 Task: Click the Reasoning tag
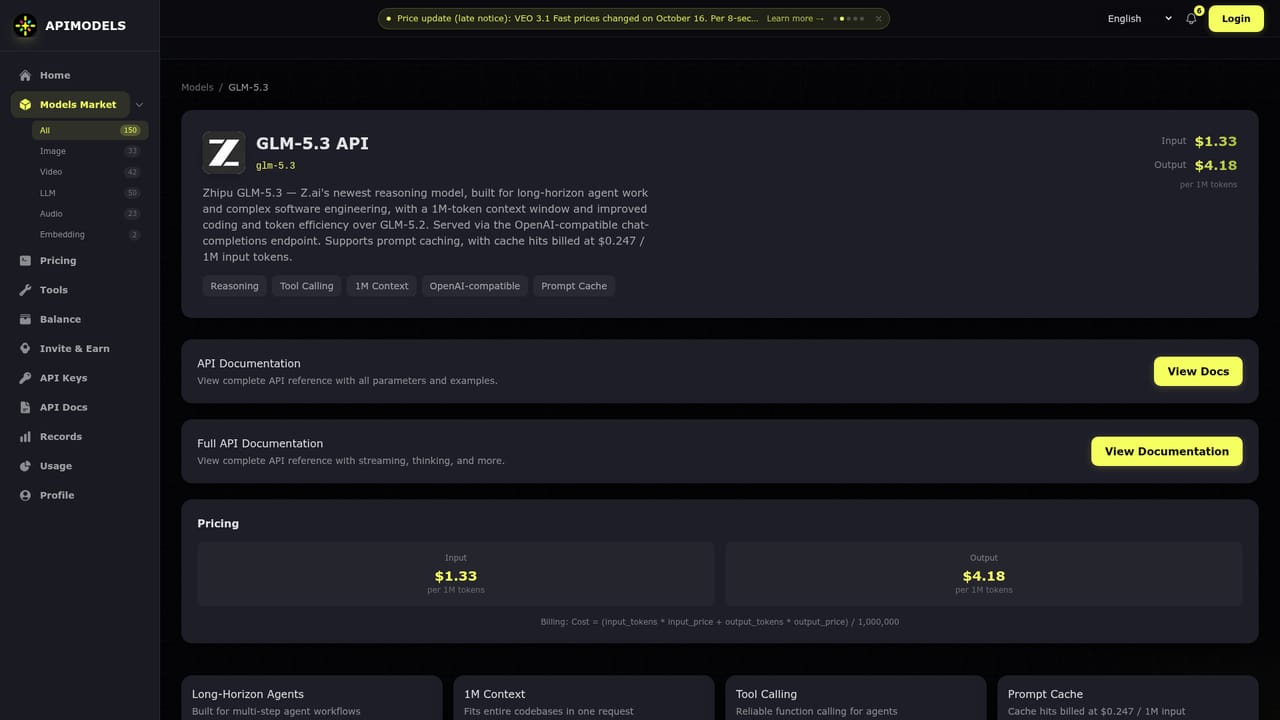click(x=234, y=286)
